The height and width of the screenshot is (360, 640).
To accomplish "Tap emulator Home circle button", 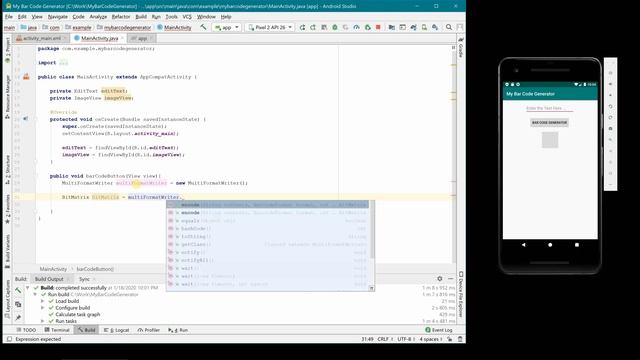I will tap(550, 245).
